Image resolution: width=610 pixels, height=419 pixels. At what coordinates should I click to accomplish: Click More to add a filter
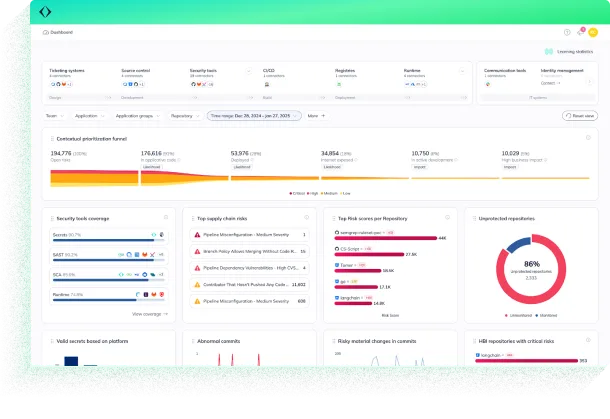coord(316,116)
